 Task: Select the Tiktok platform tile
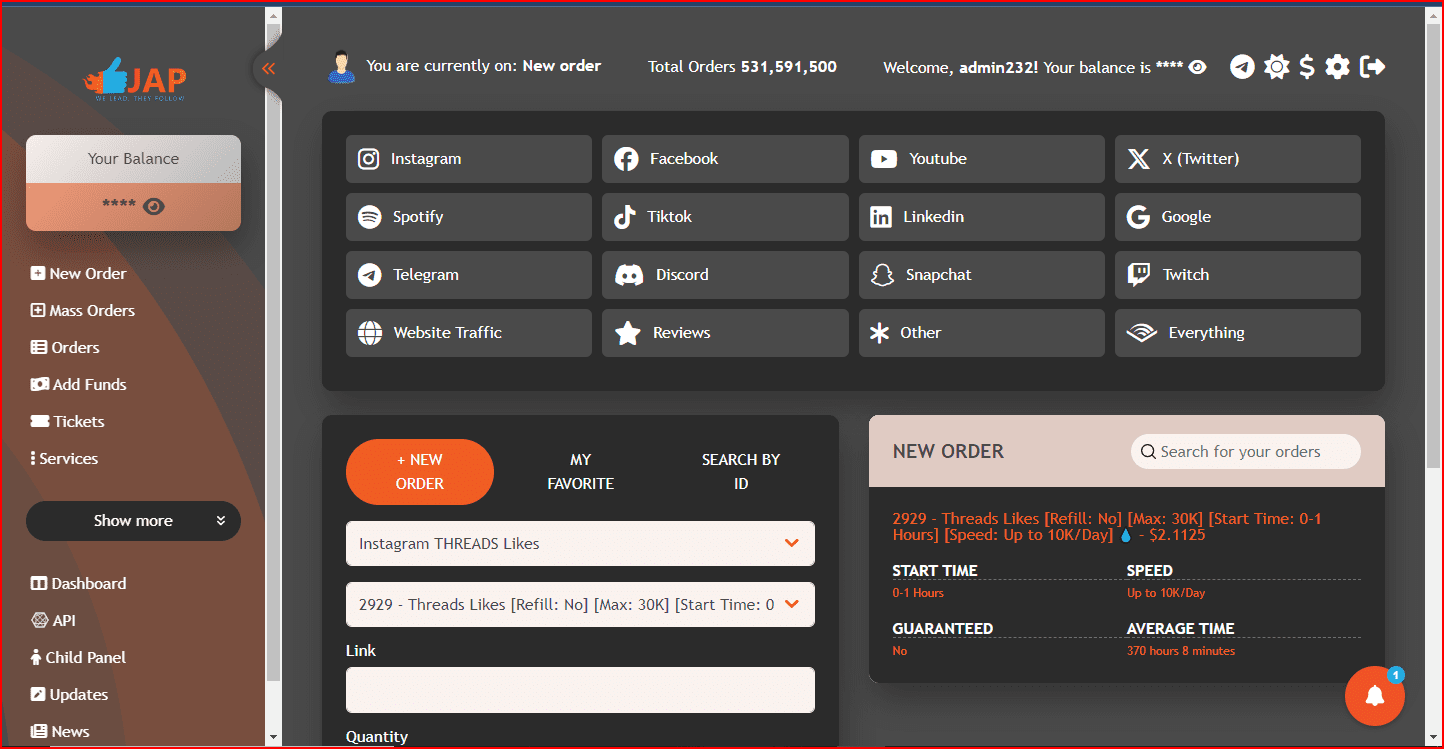[724, 217]
